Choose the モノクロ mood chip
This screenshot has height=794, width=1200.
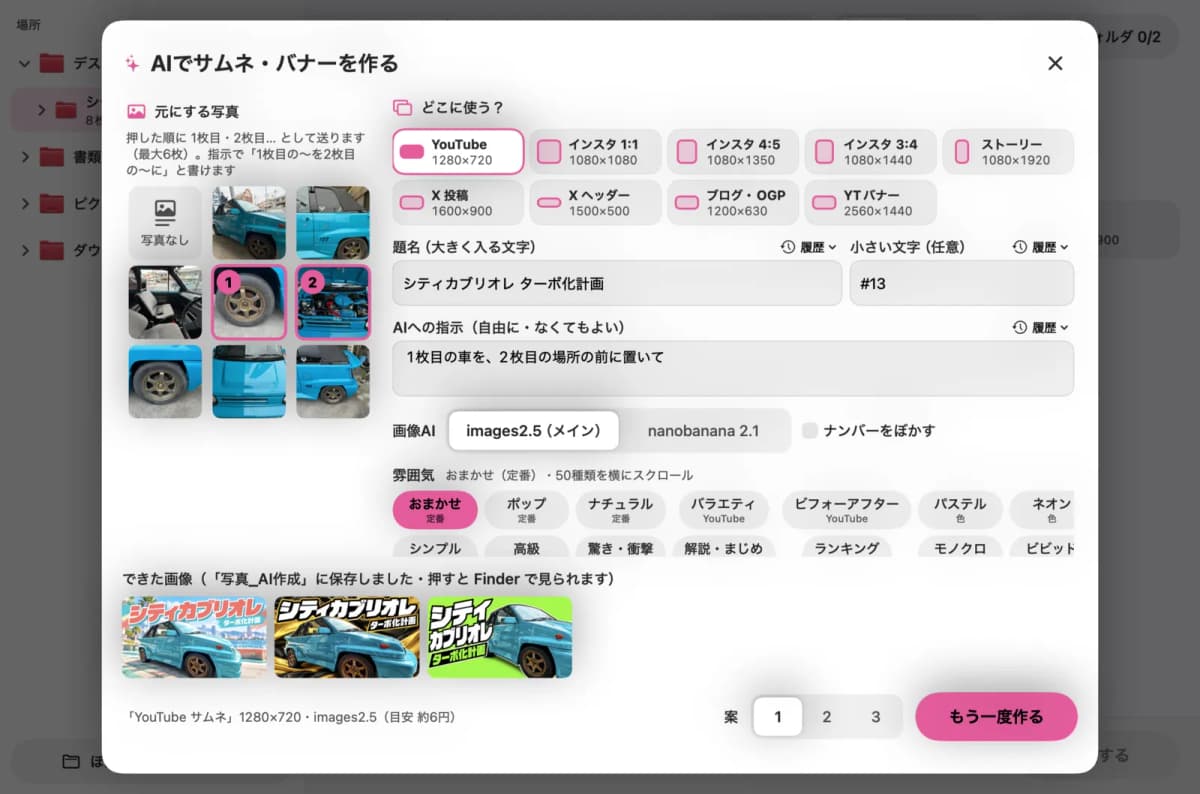pyautogui.click(x=960, y=548)
